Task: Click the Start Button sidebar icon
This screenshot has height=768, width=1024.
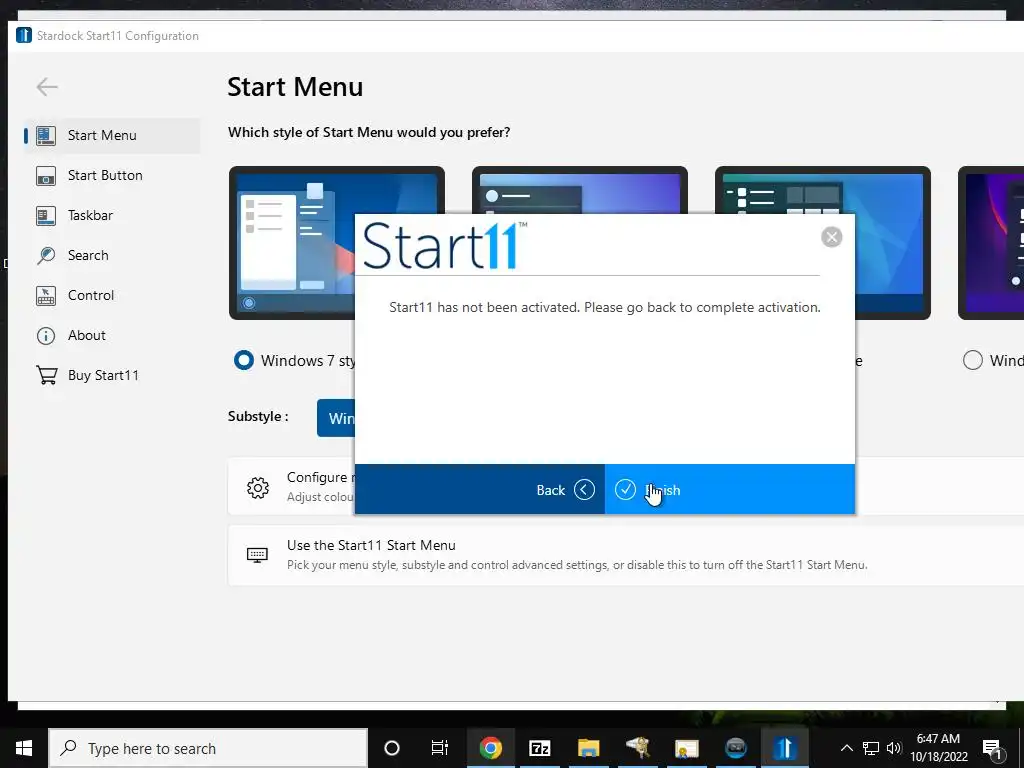Action: (46, 176)
